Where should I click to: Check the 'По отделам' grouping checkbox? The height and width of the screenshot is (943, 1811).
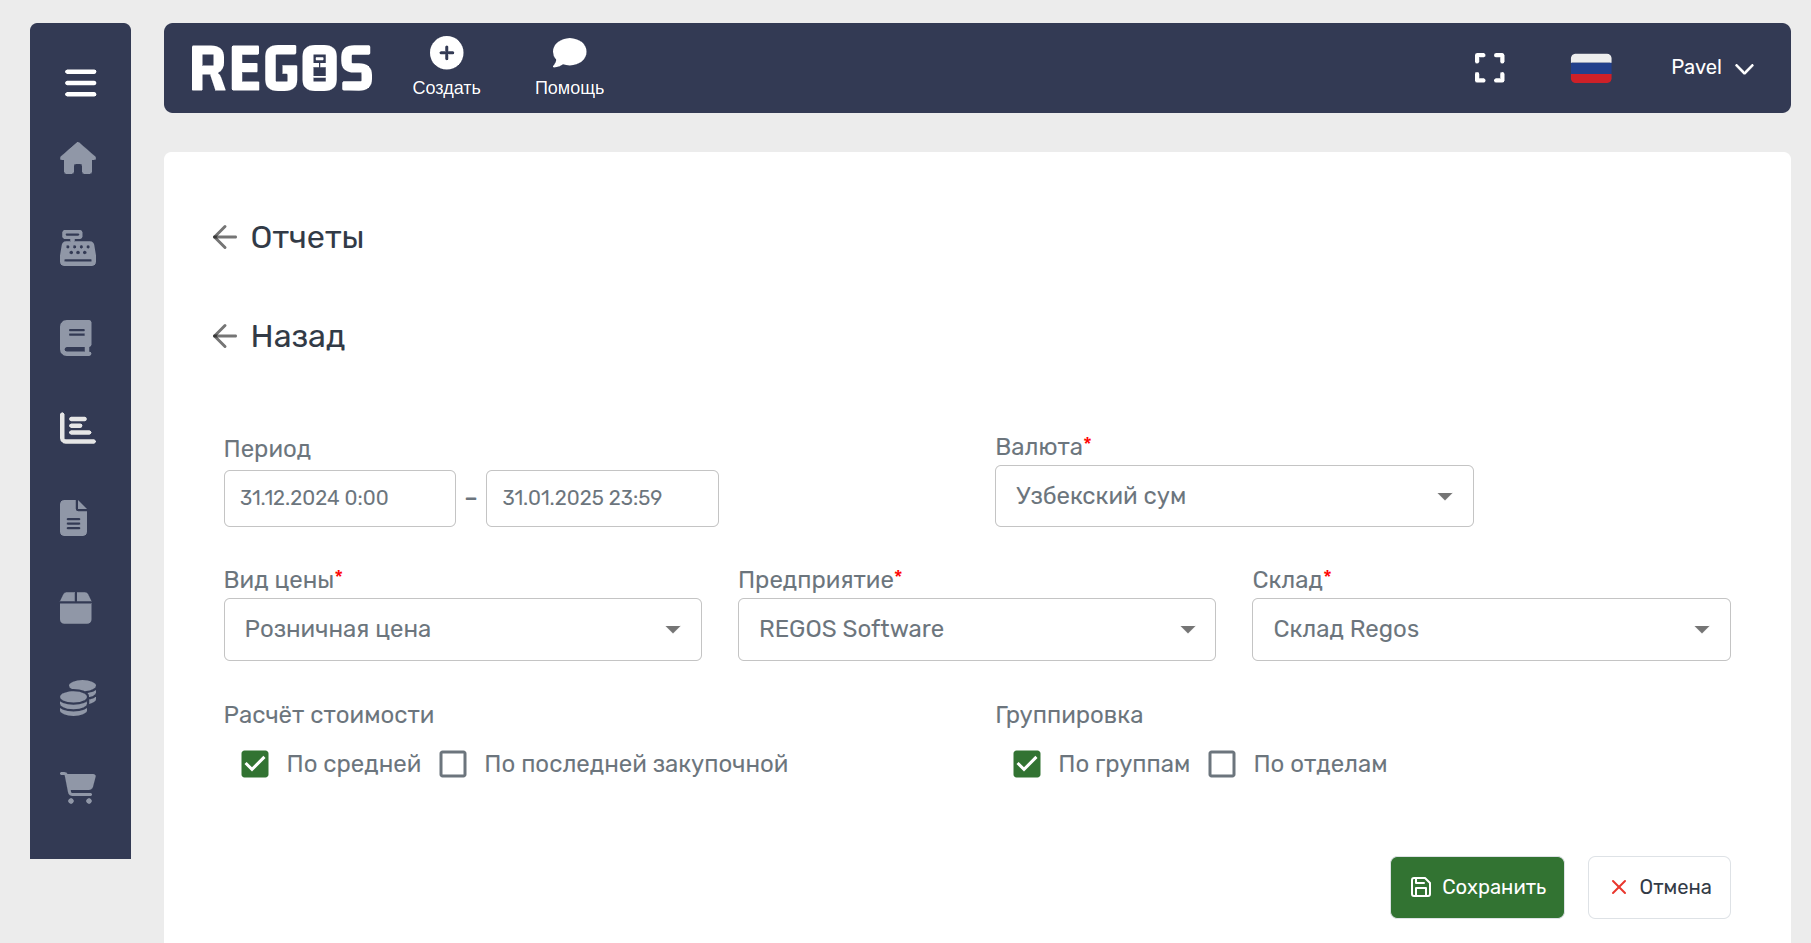[1222, 765]
